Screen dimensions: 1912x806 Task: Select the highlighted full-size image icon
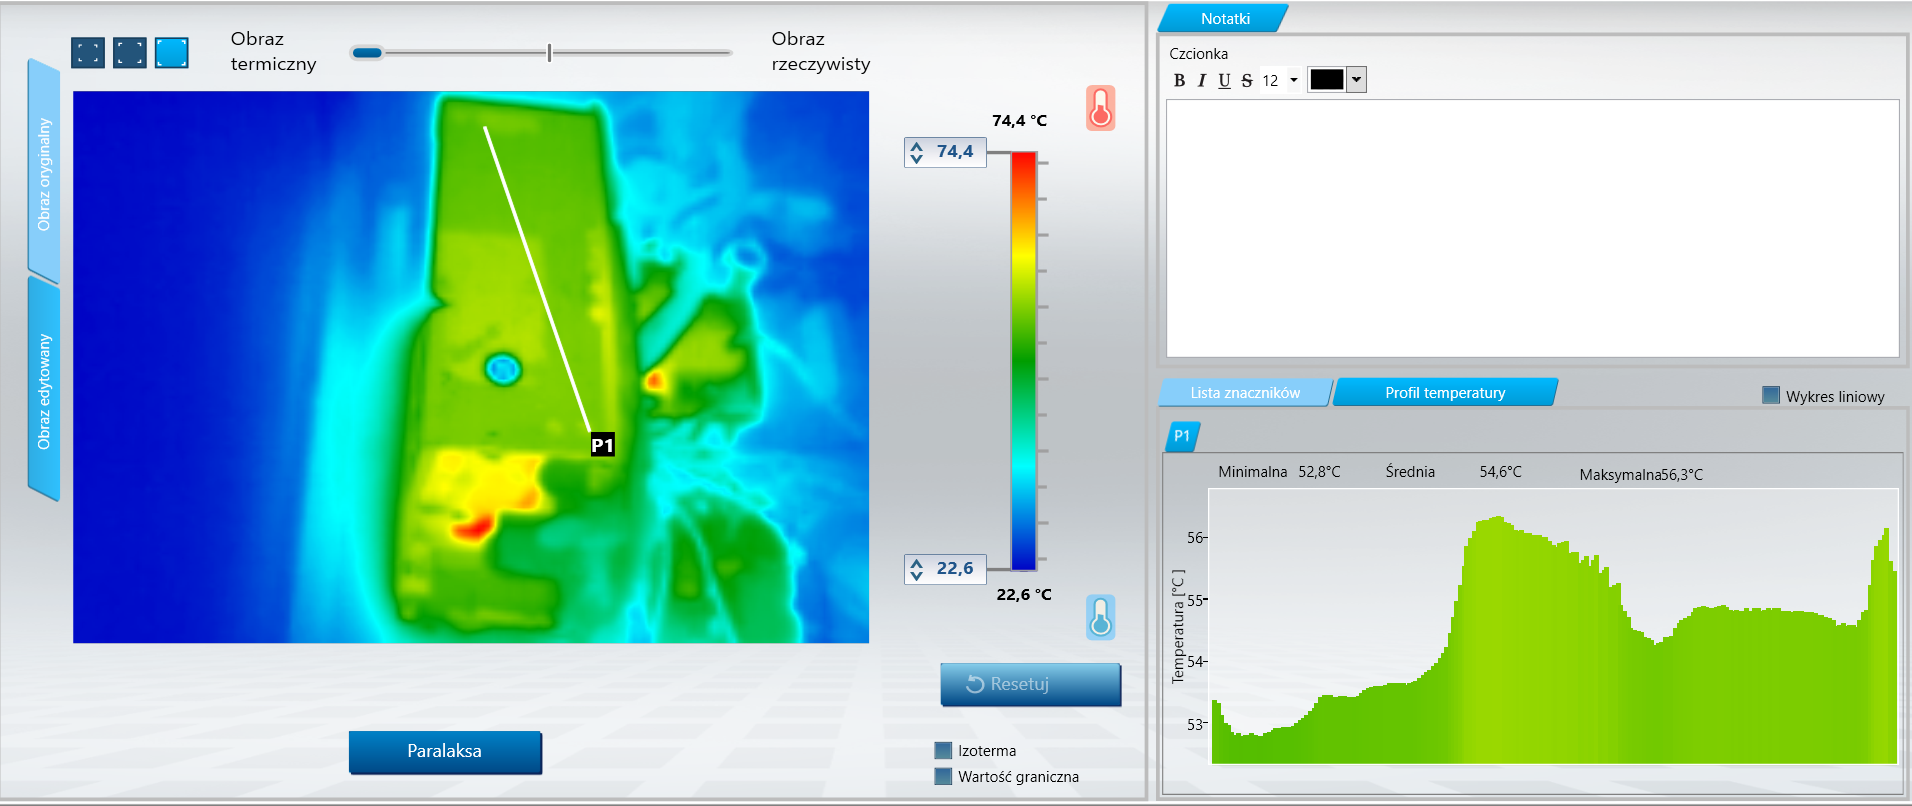click(172, 53)
